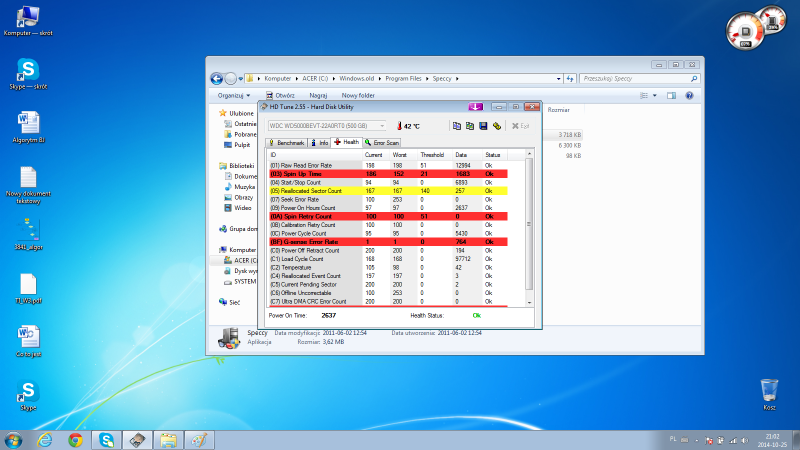Click the Exit button in HD Tune

pos(521,126)
